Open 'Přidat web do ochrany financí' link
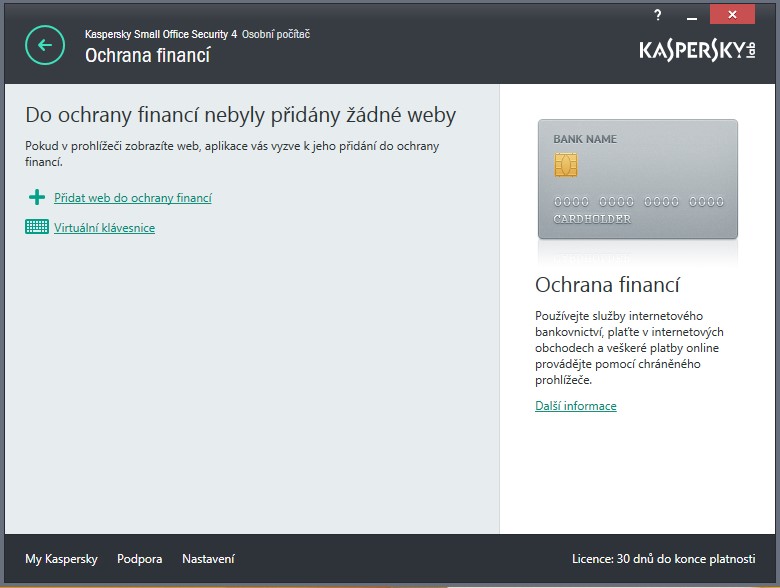 (132, 198)
